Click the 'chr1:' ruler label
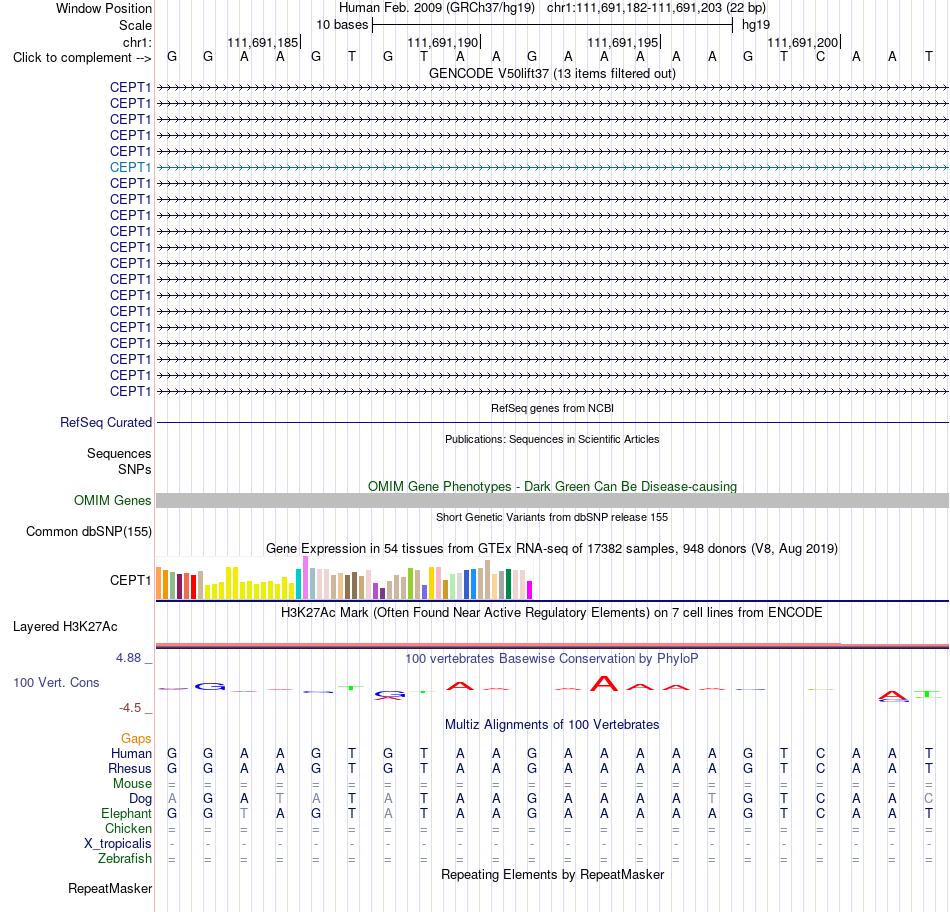The image size is (950, 912). coord(137,42)
